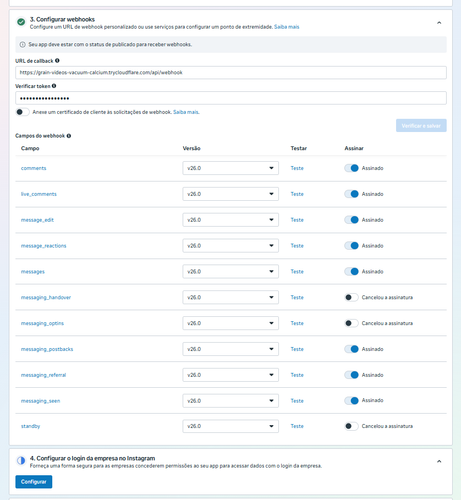Screen dimensions: 461x500
Task: Open version dropdown for message_edit
Action: coord(230,220)
